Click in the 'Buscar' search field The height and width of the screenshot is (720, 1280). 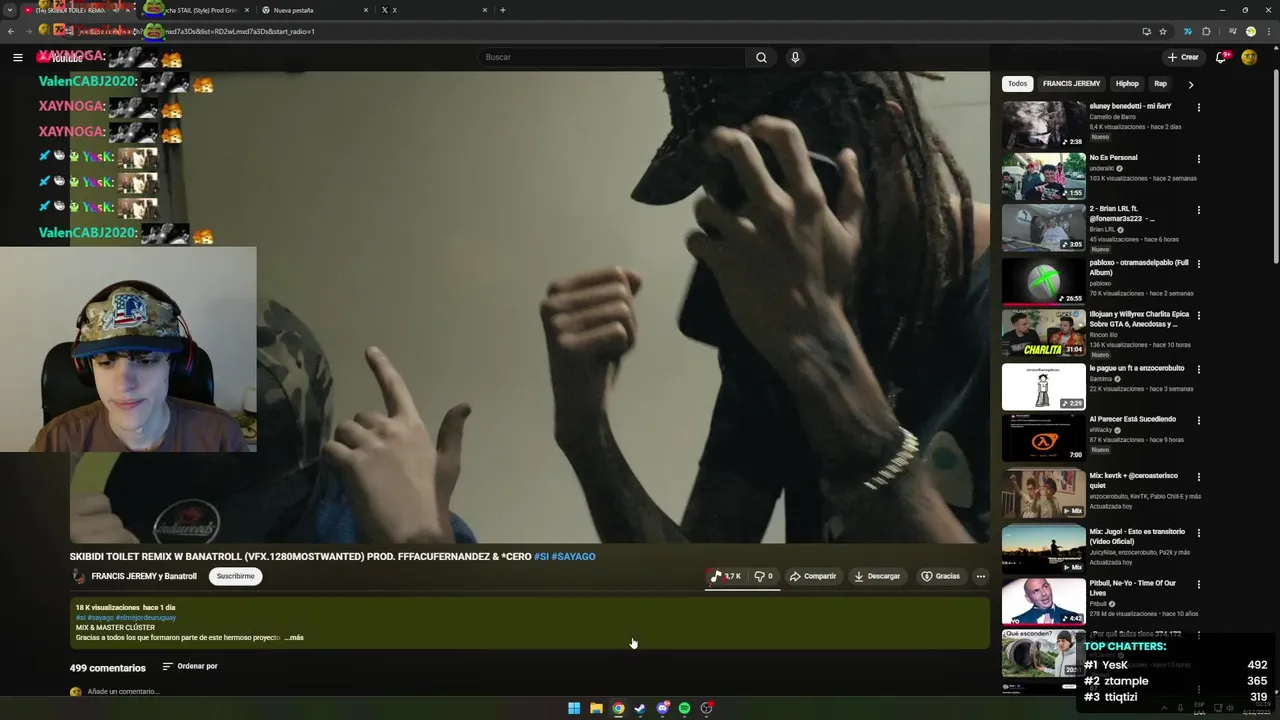611,57
